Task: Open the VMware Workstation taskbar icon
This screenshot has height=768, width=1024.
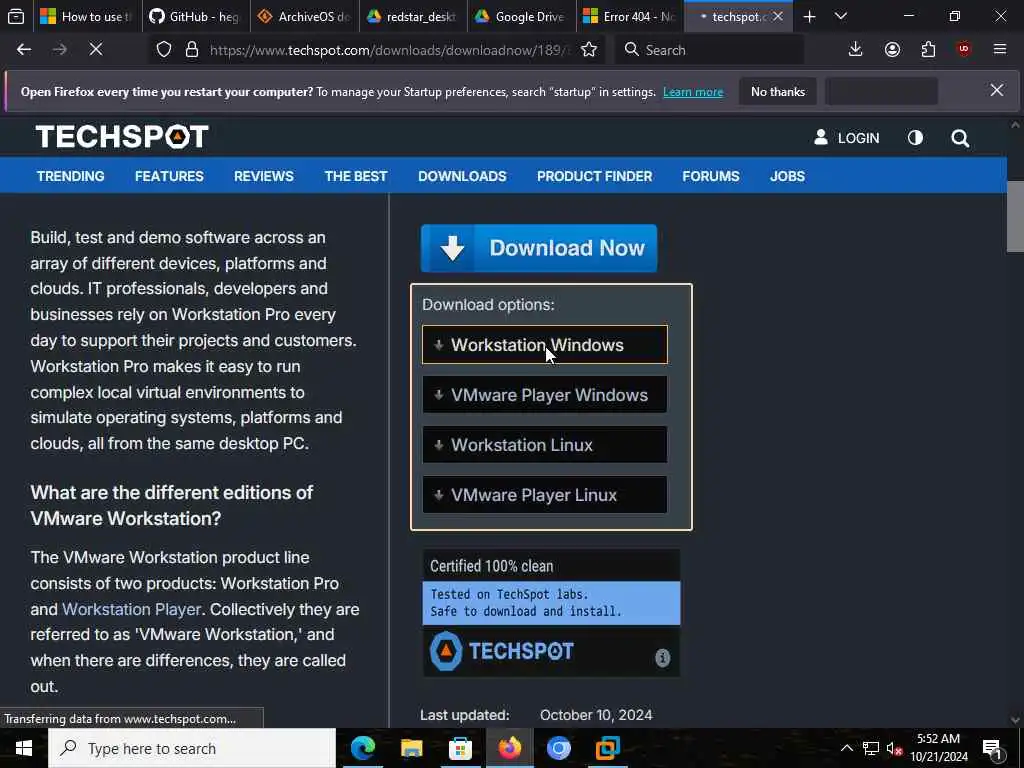Action: (x=607, y=748)
